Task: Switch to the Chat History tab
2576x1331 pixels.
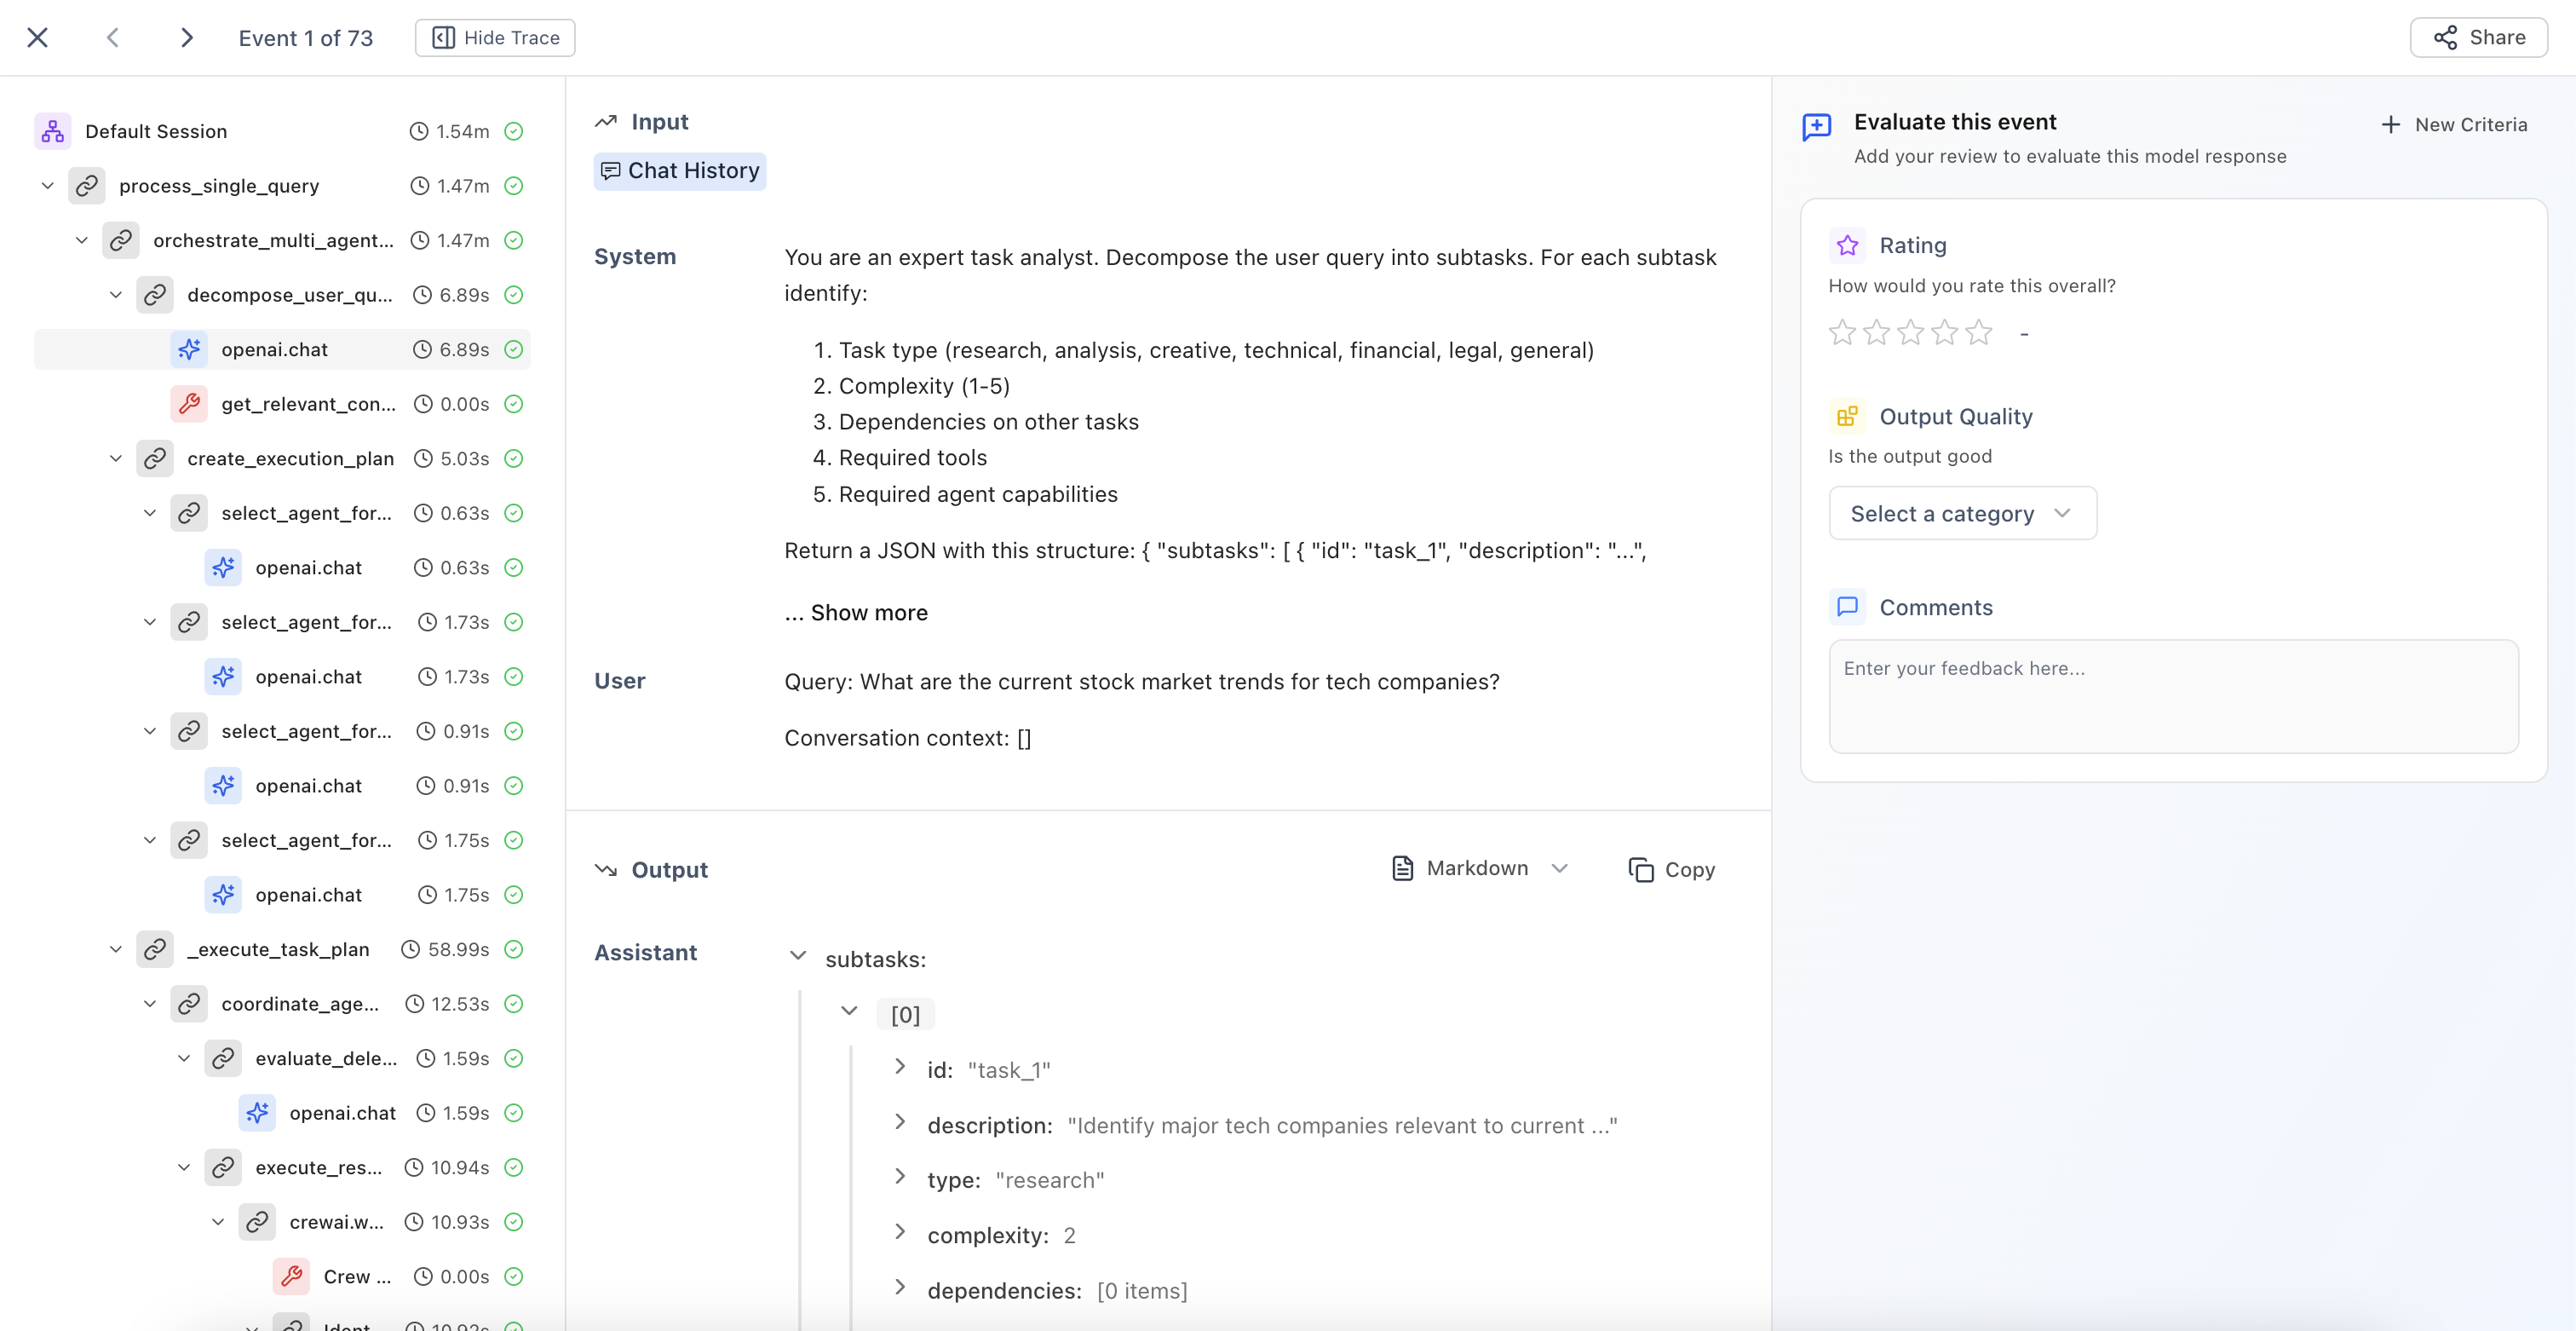Action: [x=680, y=171]
